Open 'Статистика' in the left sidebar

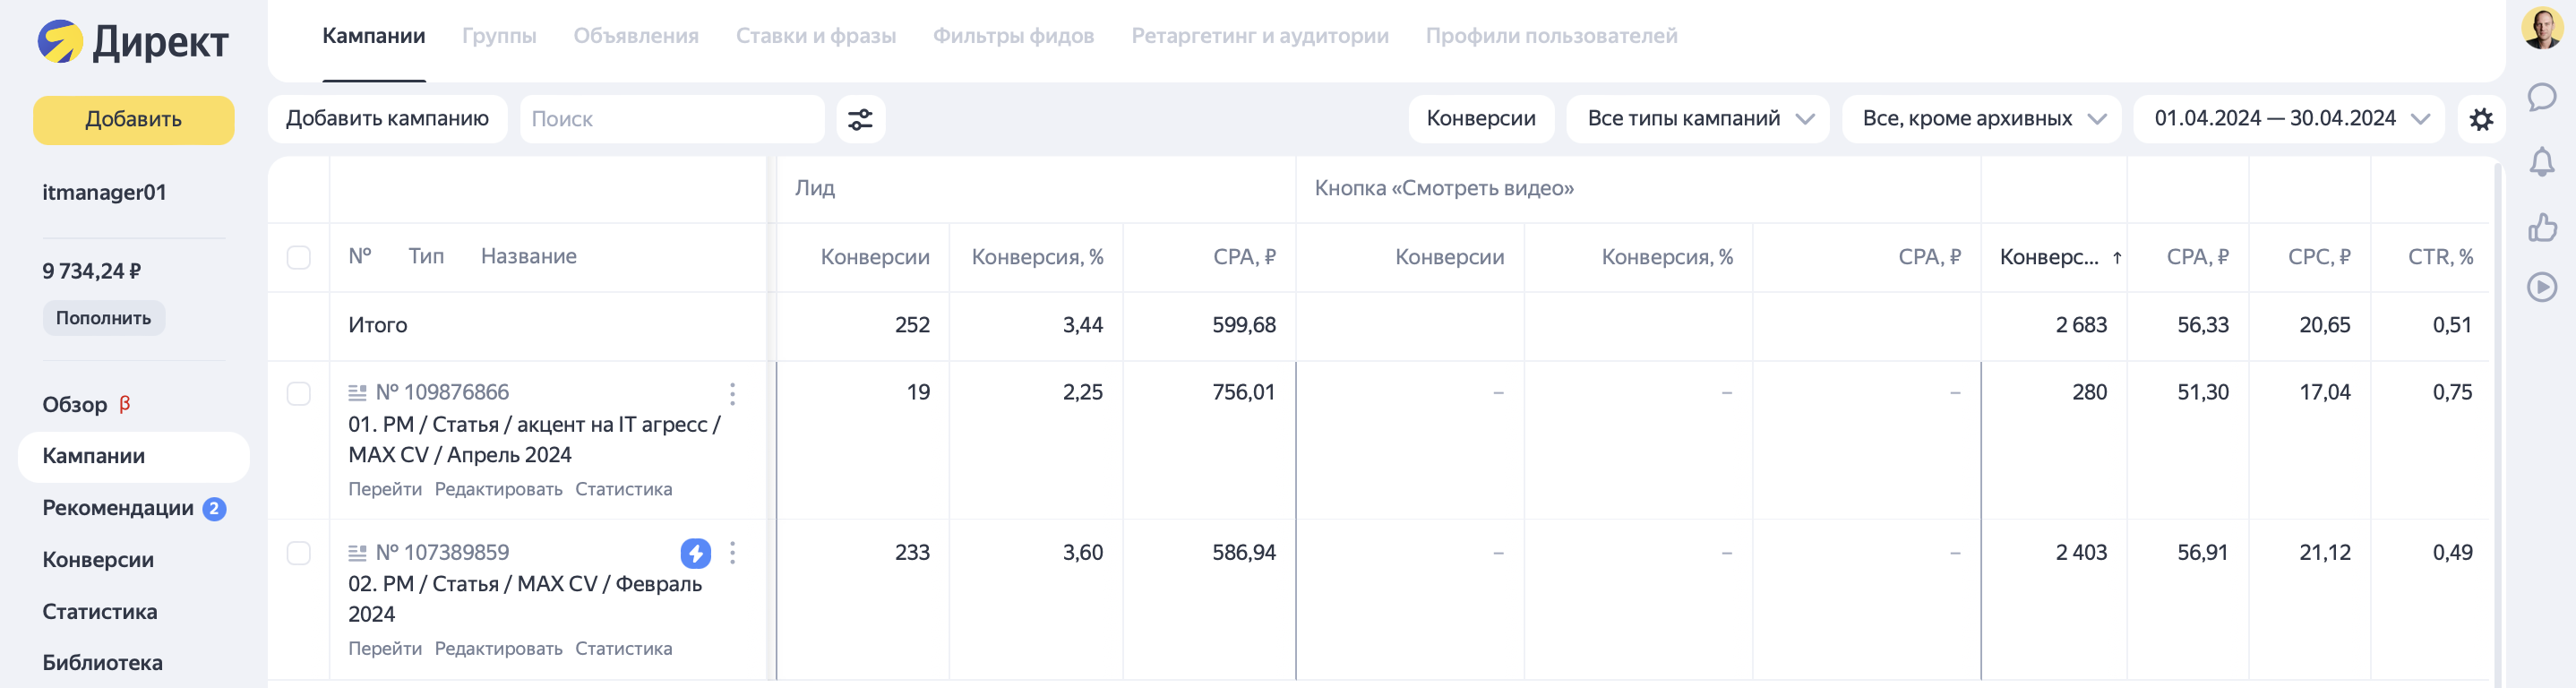click(100, 611)
